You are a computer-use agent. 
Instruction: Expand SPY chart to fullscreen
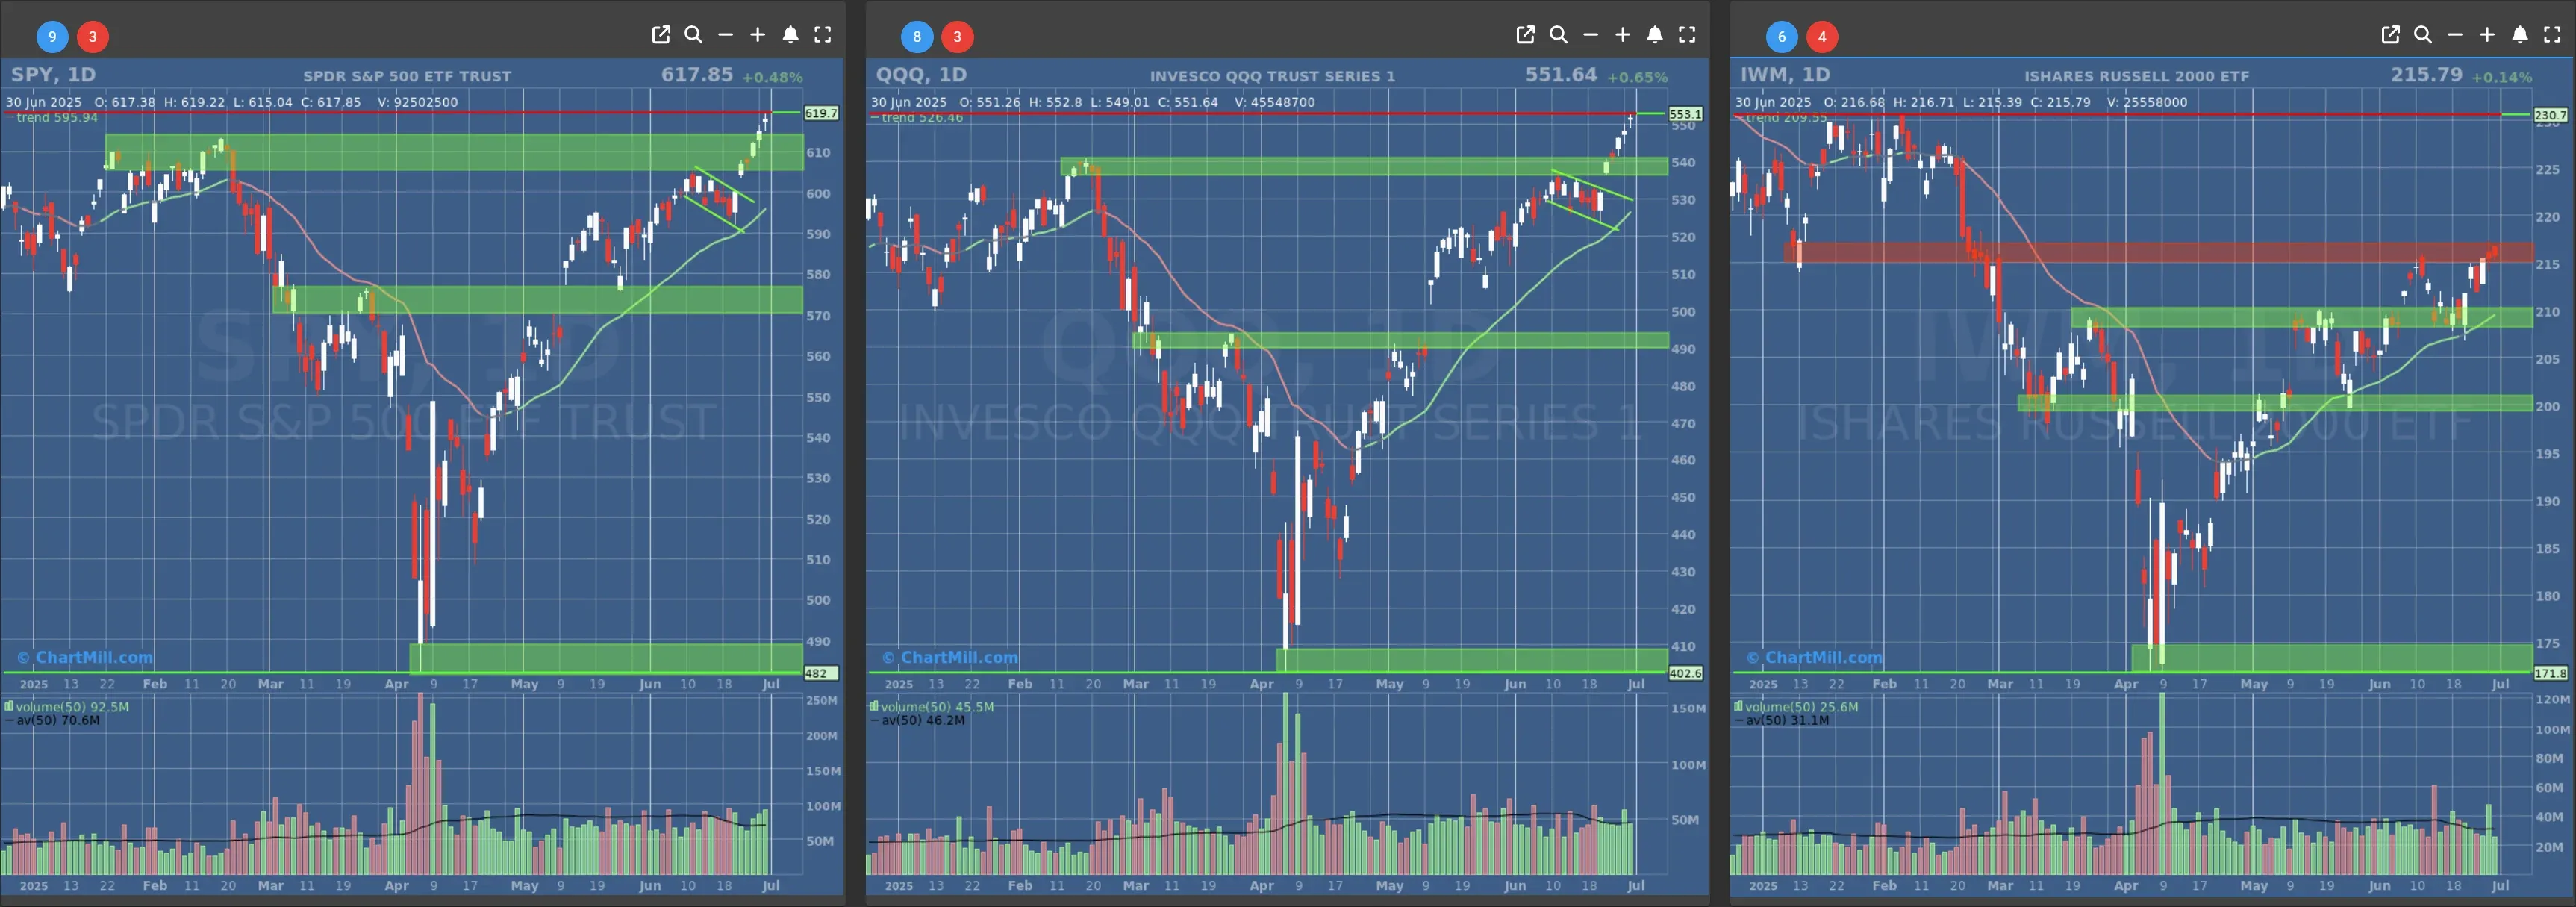pyautogui.click(x=823, y=35)
